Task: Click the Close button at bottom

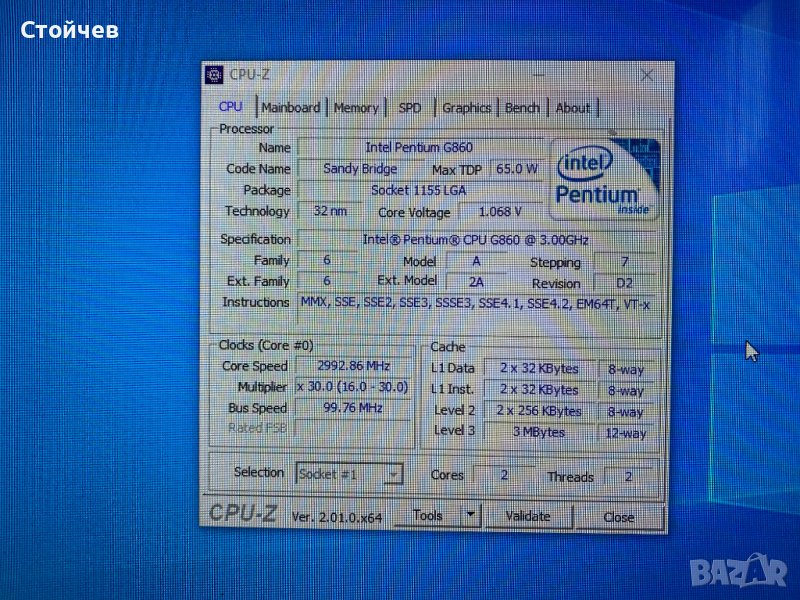Action: click(619, 517)
